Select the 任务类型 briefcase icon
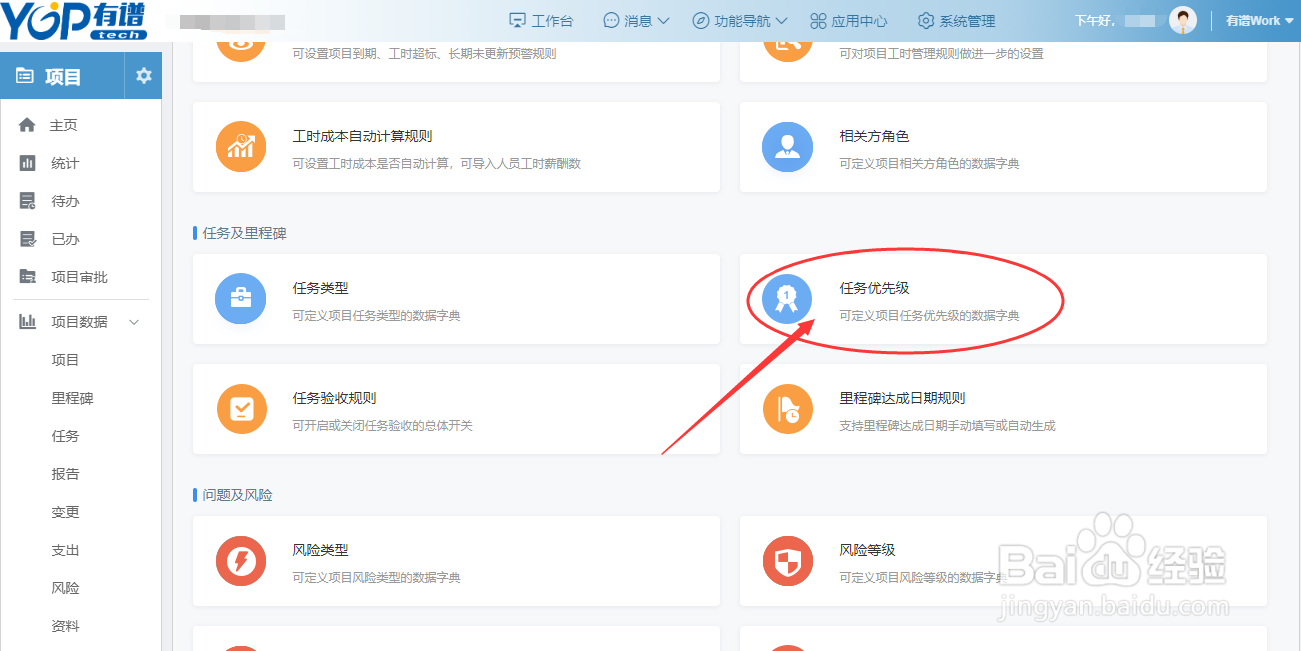 [x=241, y=299]
